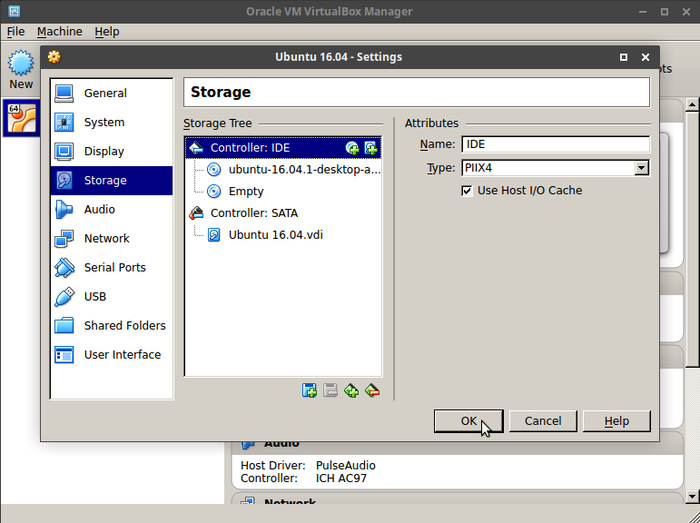The image size is (700, 523).
Task: Open Display settings category
Action: click(x=111, y=151)
